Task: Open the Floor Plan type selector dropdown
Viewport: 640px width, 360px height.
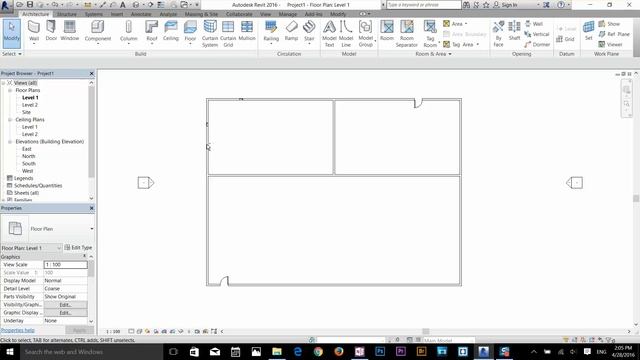Action: pos(92,229)
